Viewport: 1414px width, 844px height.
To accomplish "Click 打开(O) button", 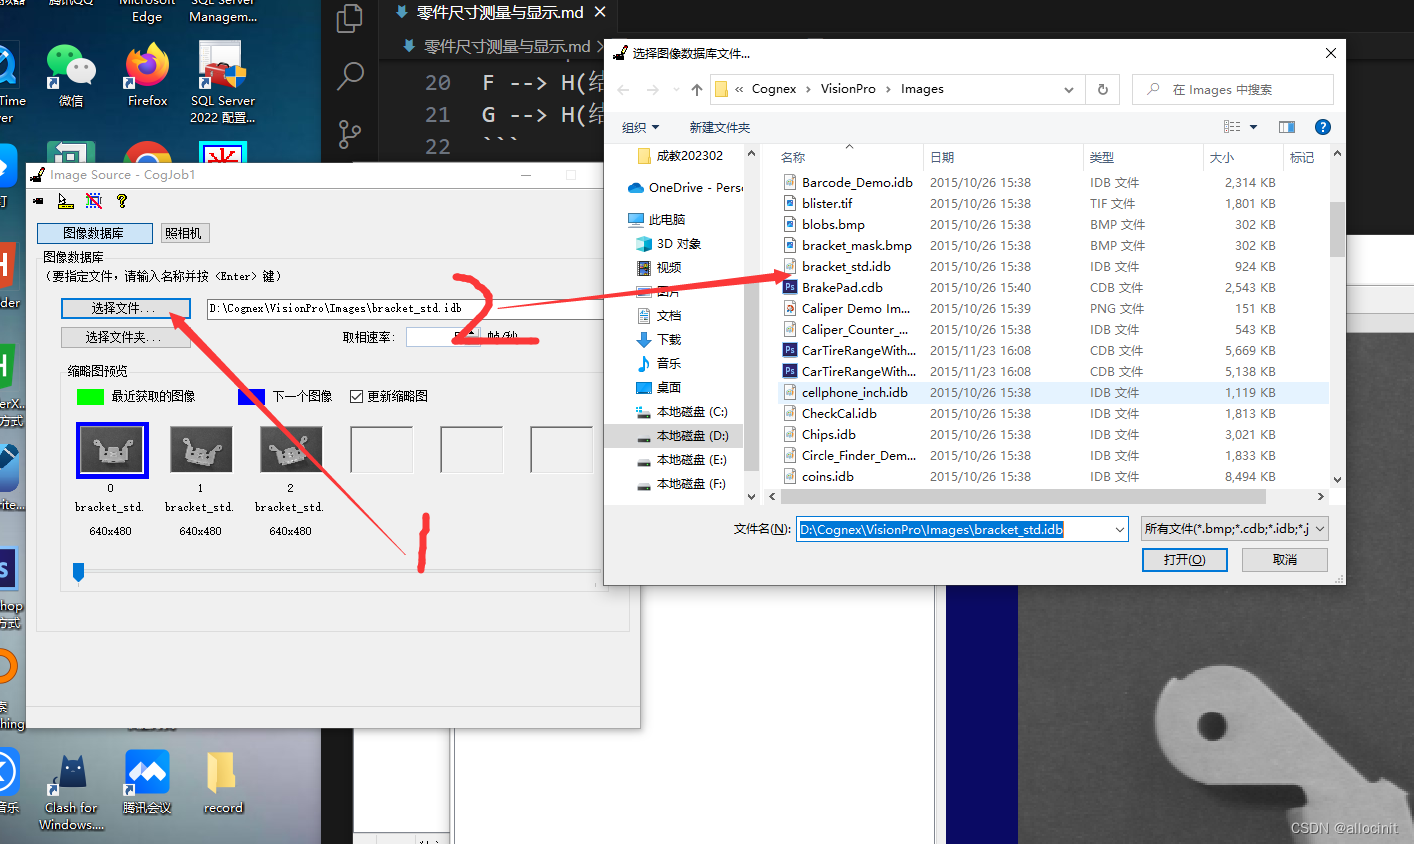I will 1184,560.
